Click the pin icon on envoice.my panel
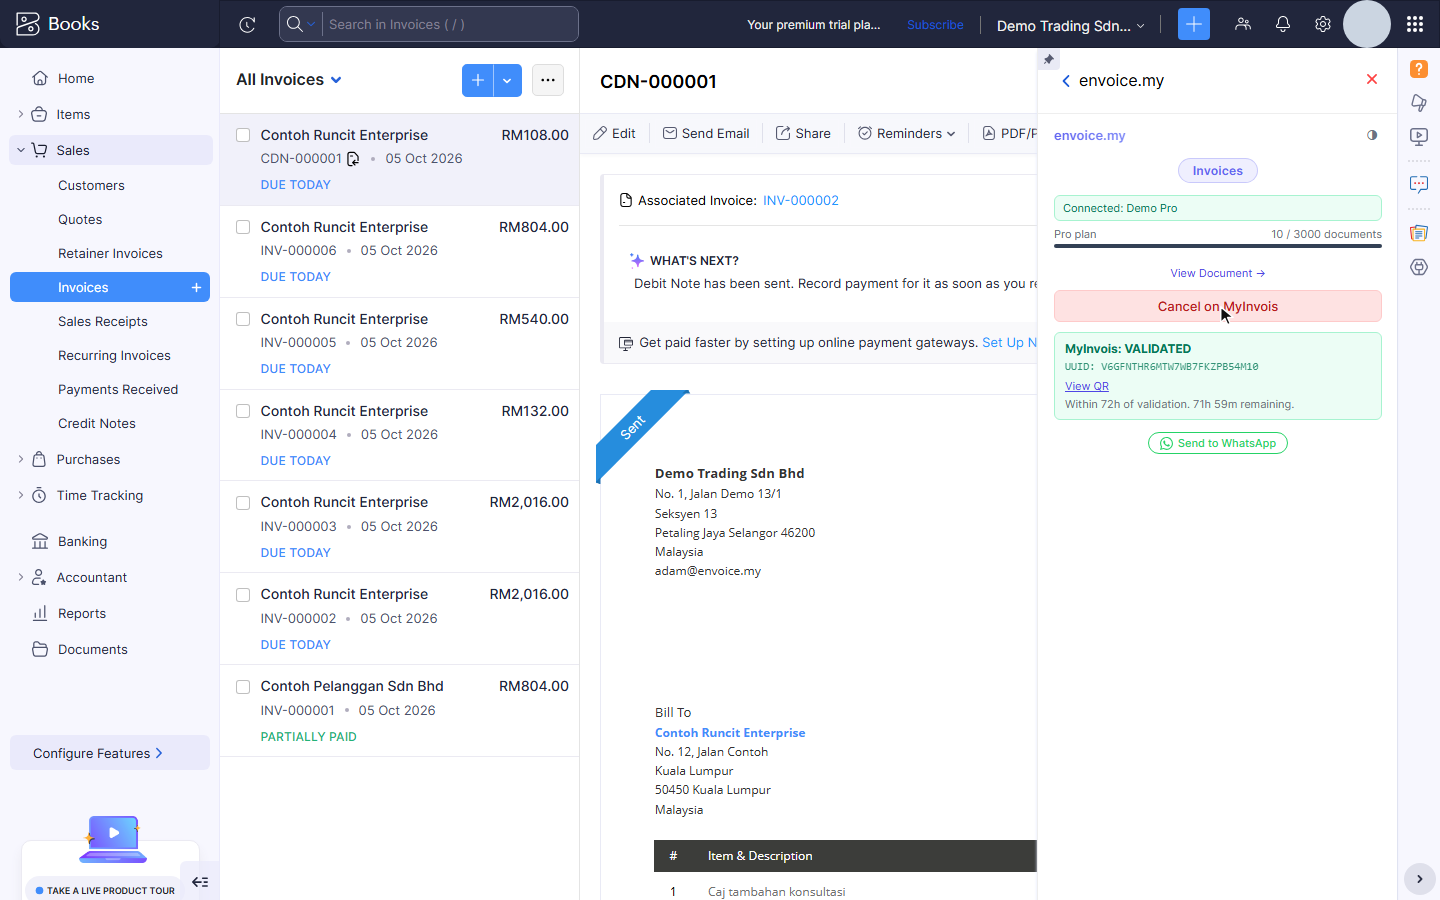 click(1048, 60)
